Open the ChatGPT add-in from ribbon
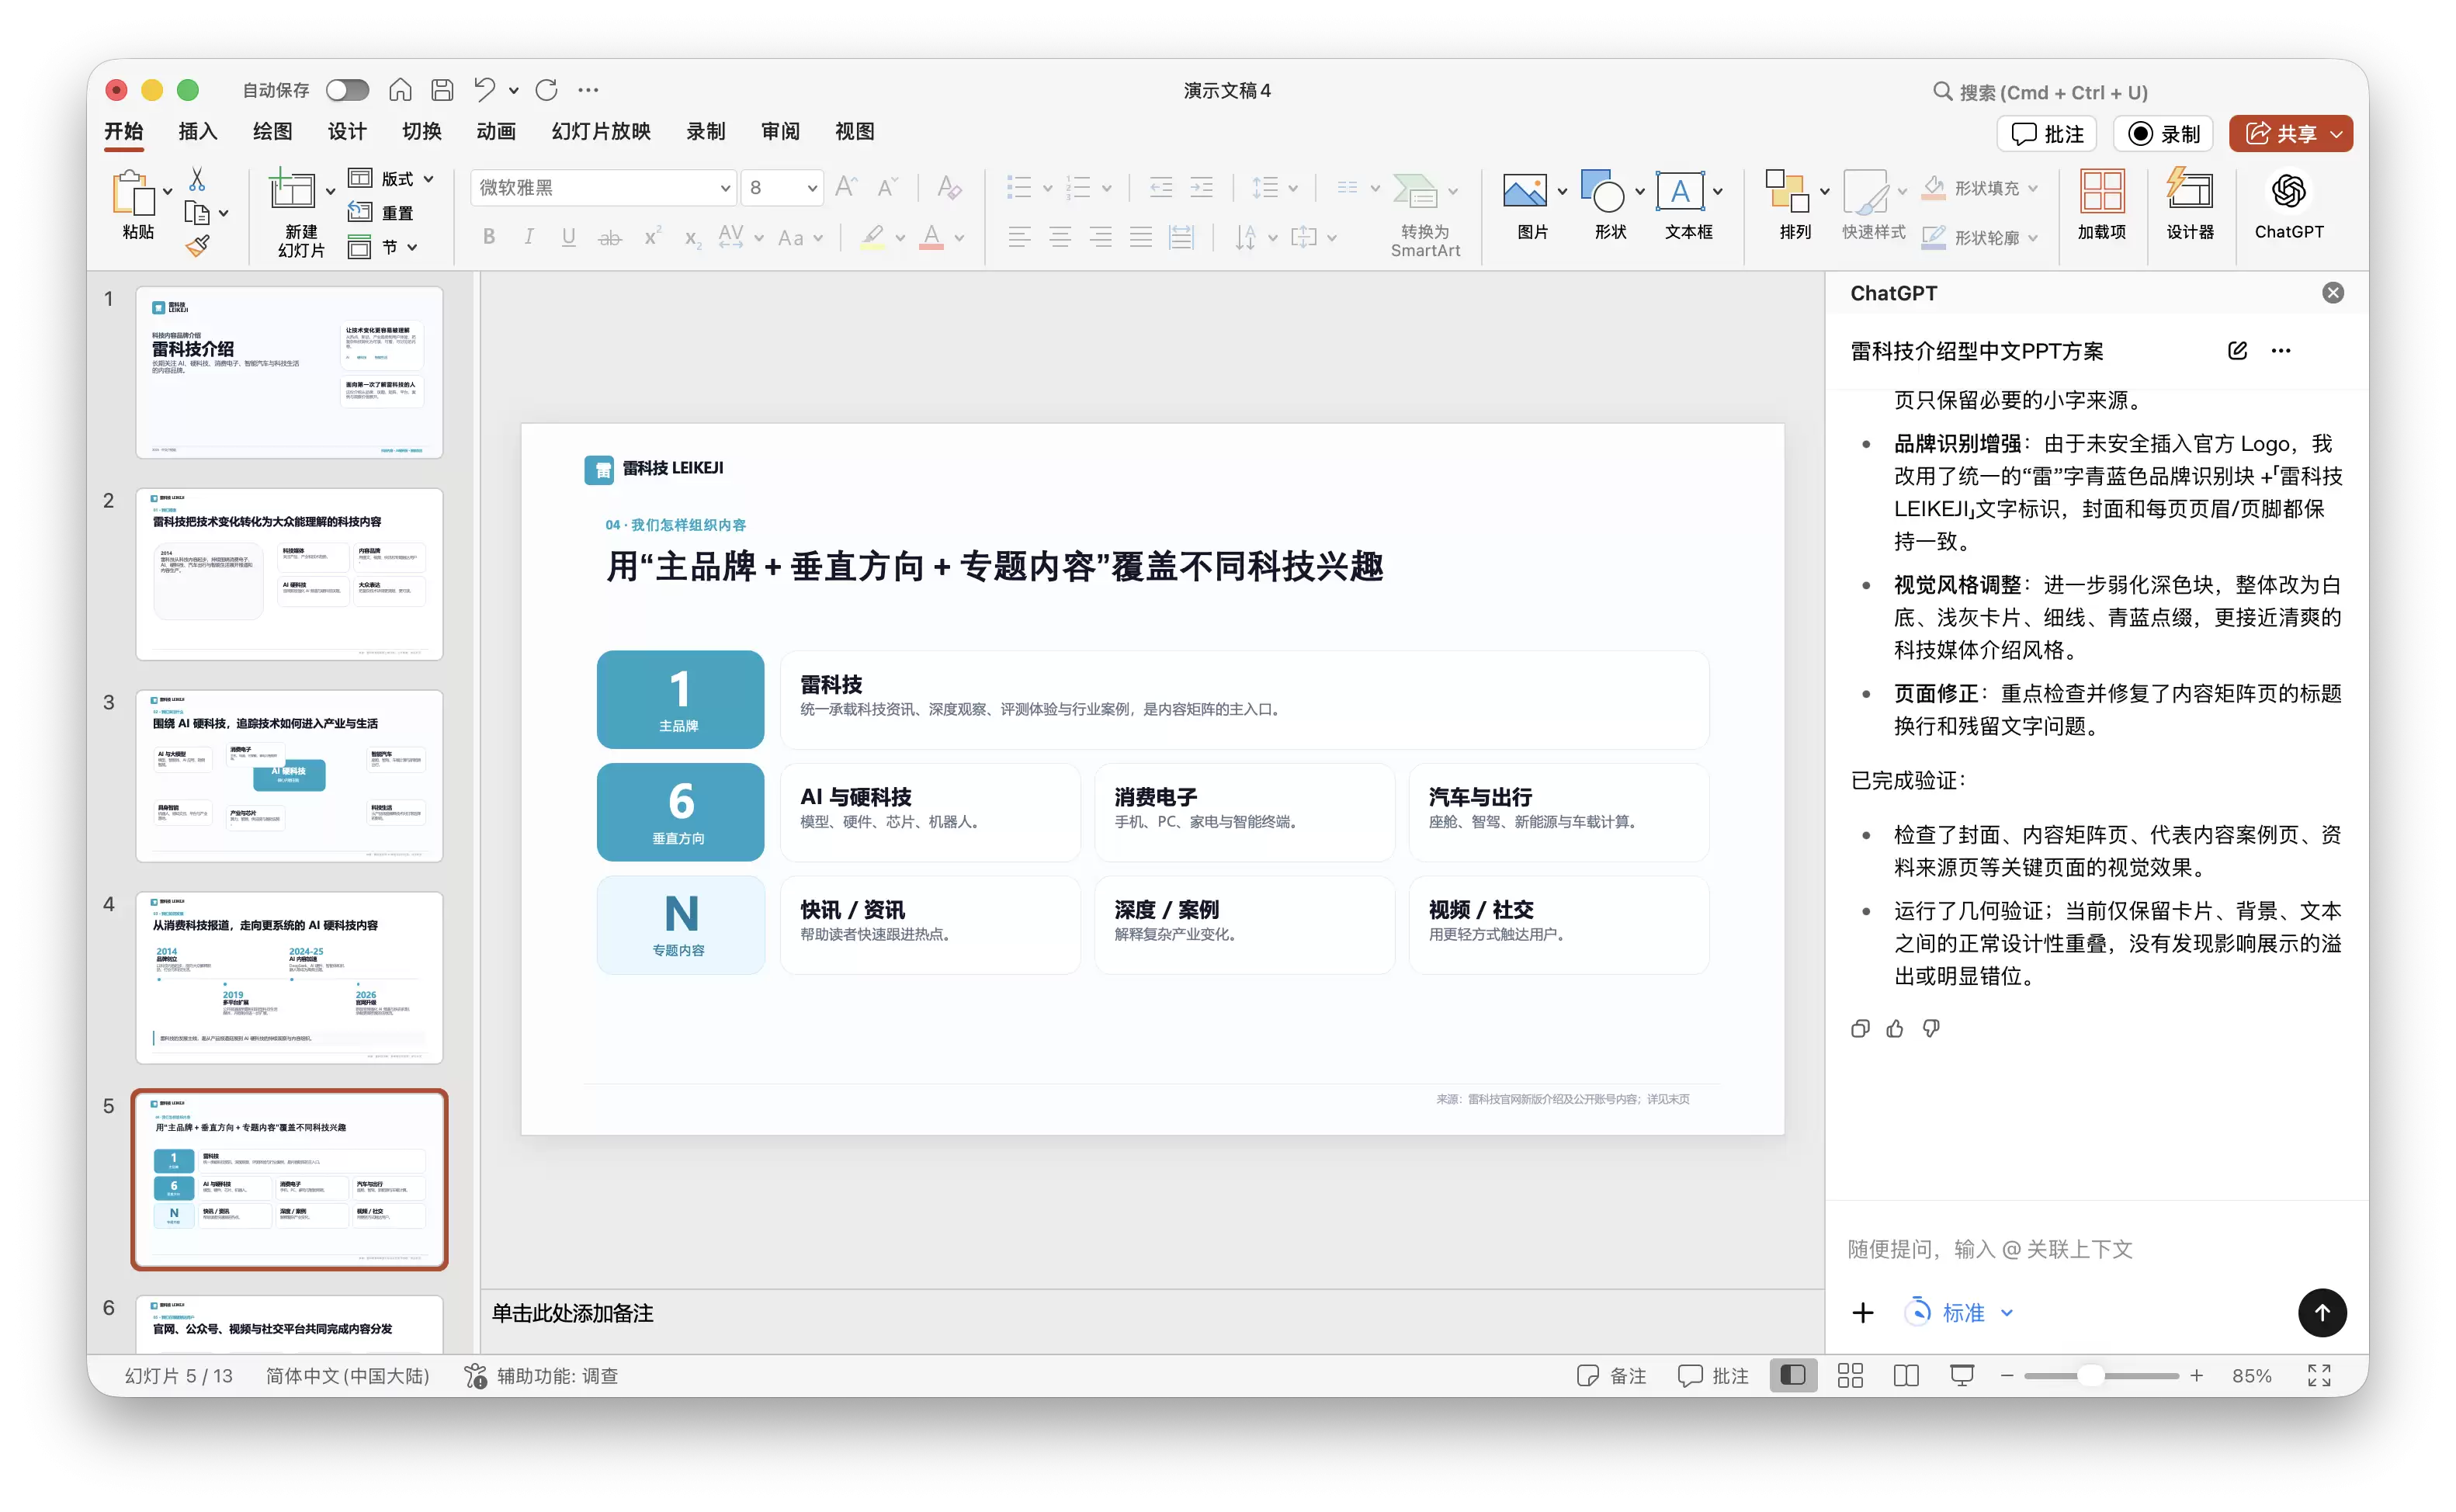Image resolution: width=2456 pixels, height=1512 pixels. pos(2289,205)
